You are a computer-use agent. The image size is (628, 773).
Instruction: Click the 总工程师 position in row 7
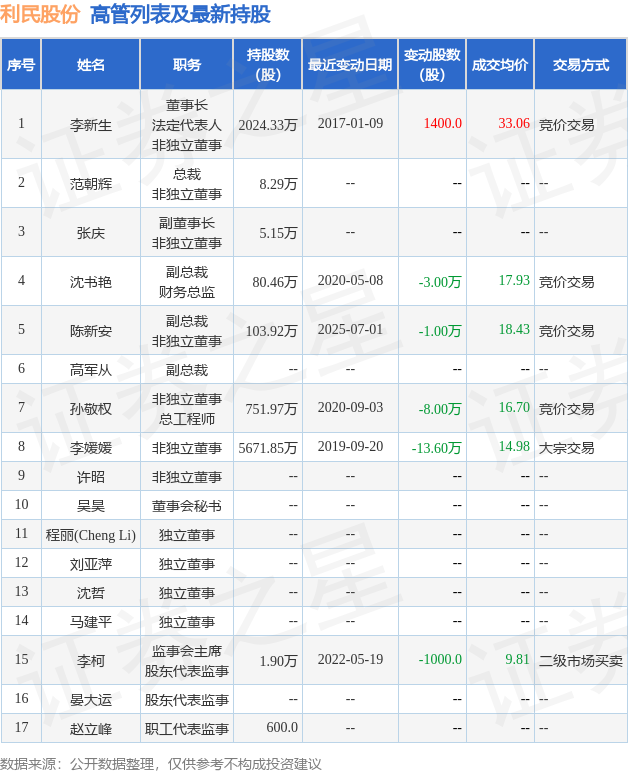[x=186, y=419]
